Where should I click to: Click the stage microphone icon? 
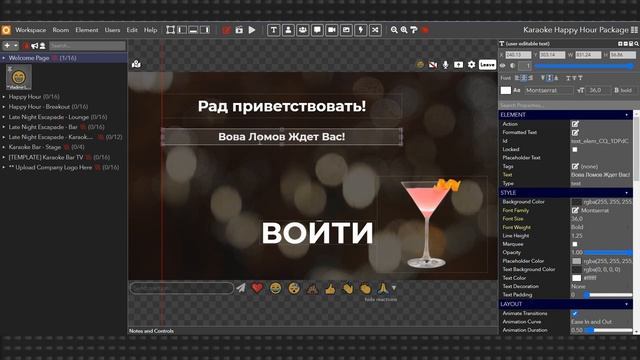pos(445,64)
